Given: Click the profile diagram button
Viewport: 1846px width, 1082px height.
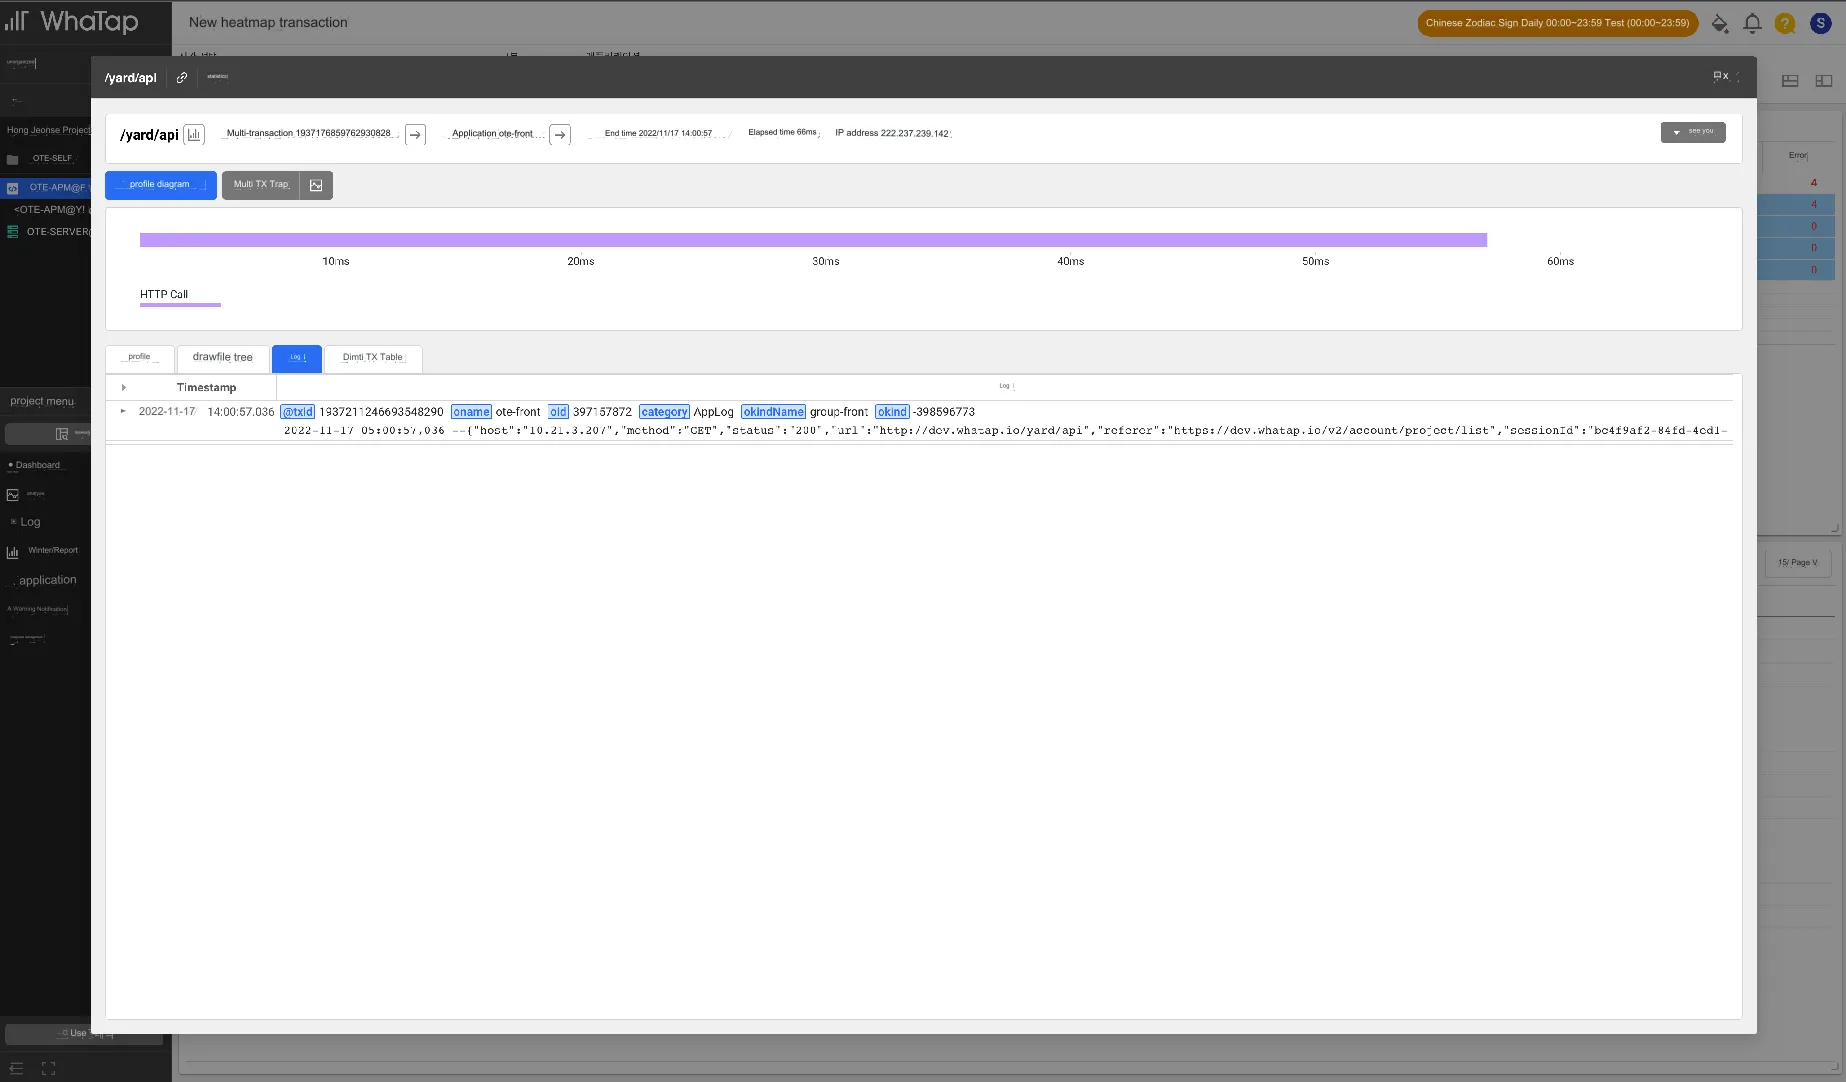Looking at the screenshot, I should tap(161, 185).
